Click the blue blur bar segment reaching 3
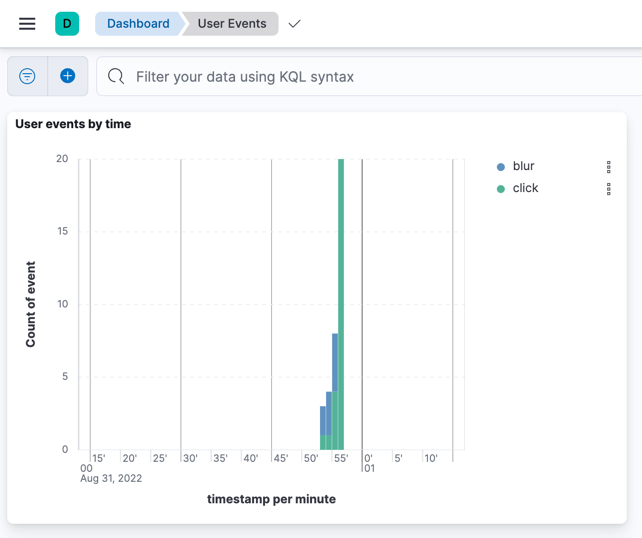642x538 pixels. point(323,420)
